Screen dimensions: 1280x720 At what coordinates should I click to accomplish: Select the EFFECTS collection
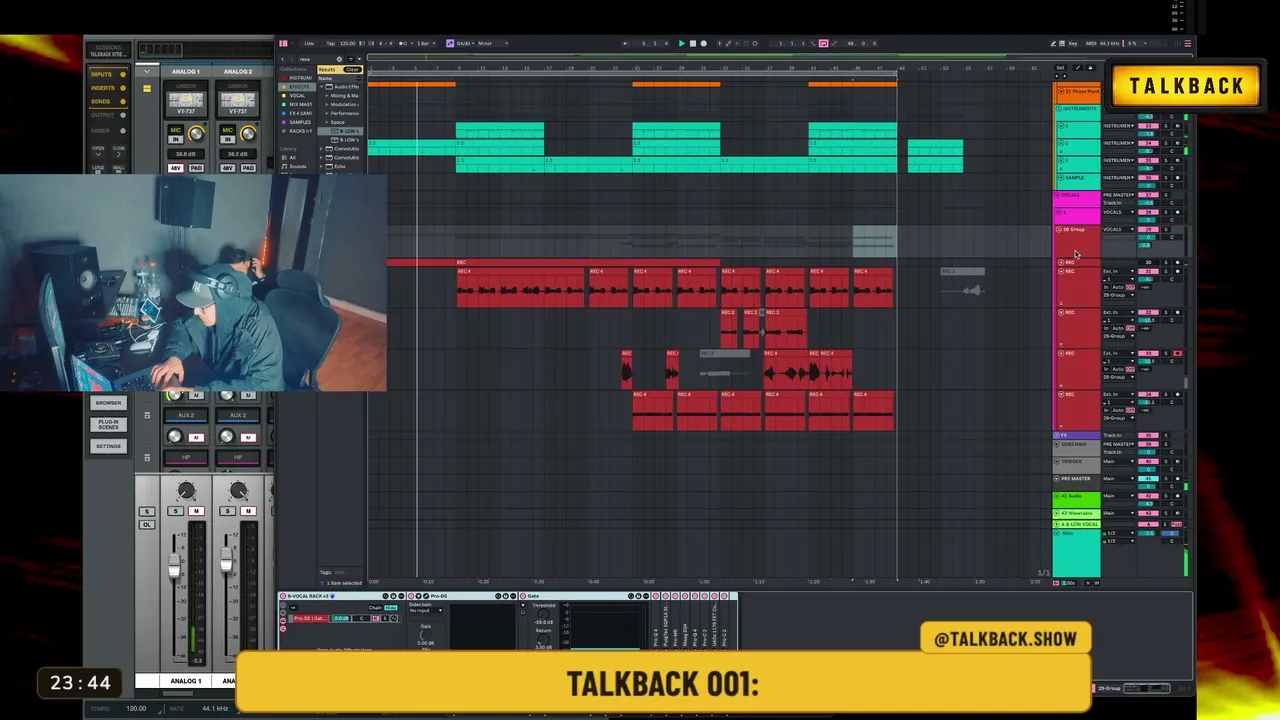coord(299,87)
